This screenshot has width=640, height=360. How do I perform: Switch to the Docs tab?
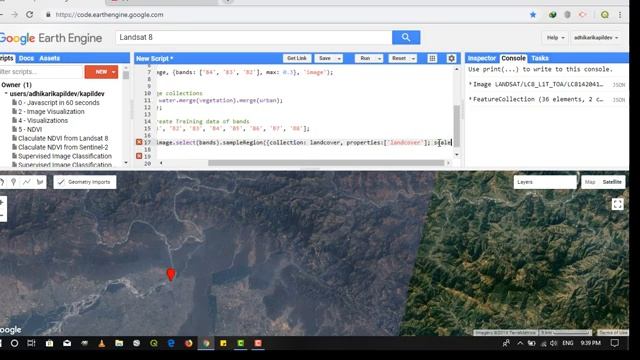click(26, 58)
